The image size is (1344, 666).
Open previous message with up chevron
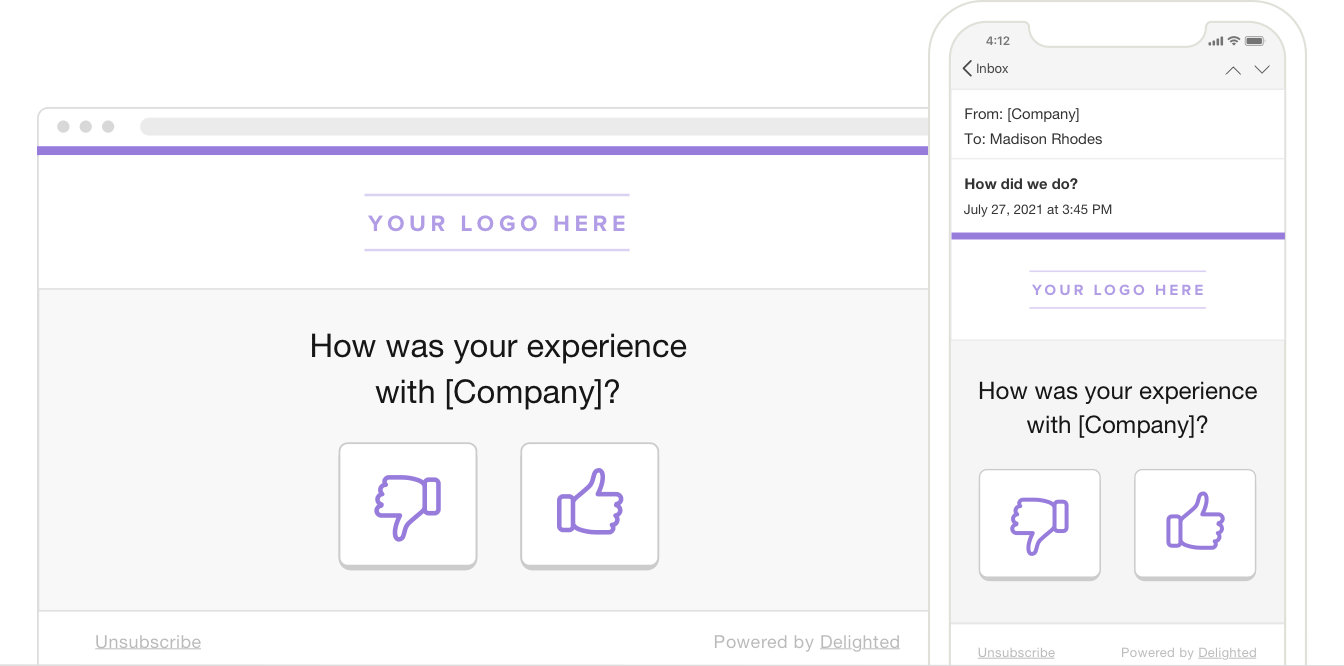click(x=1233, y=69)
